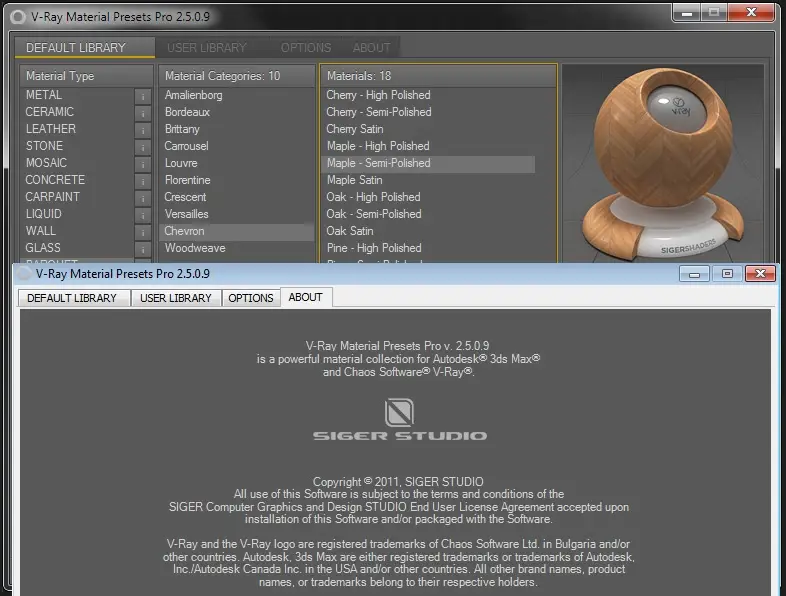The image size is (786, 596).
Task: Open DEFAULT LIBRARY tab in front window
Action: [x=74, y=298]
